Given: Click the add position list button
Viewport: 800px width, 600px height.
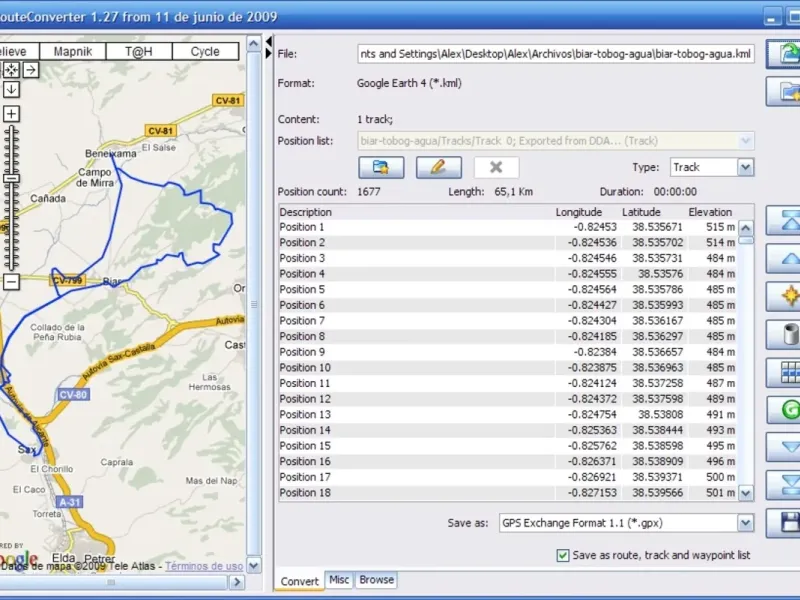Looking at the screenshot, I should (x=381, y=167).
